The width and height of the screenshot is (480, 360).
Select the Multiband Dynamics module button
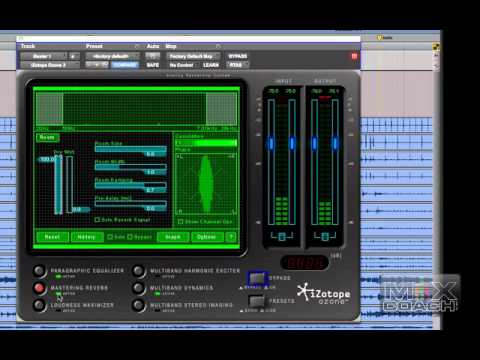click(x=138, y=288)
